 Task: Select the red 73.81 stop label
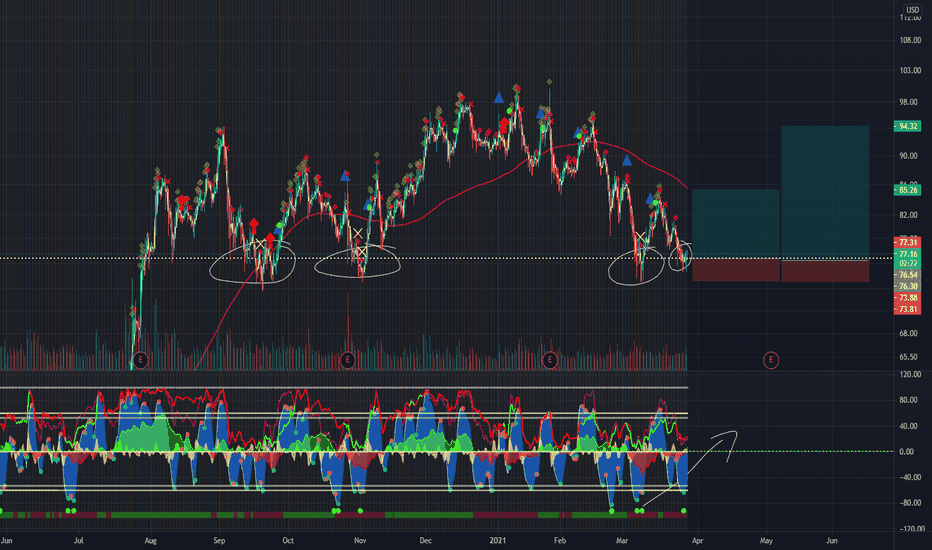click(908, 309)
